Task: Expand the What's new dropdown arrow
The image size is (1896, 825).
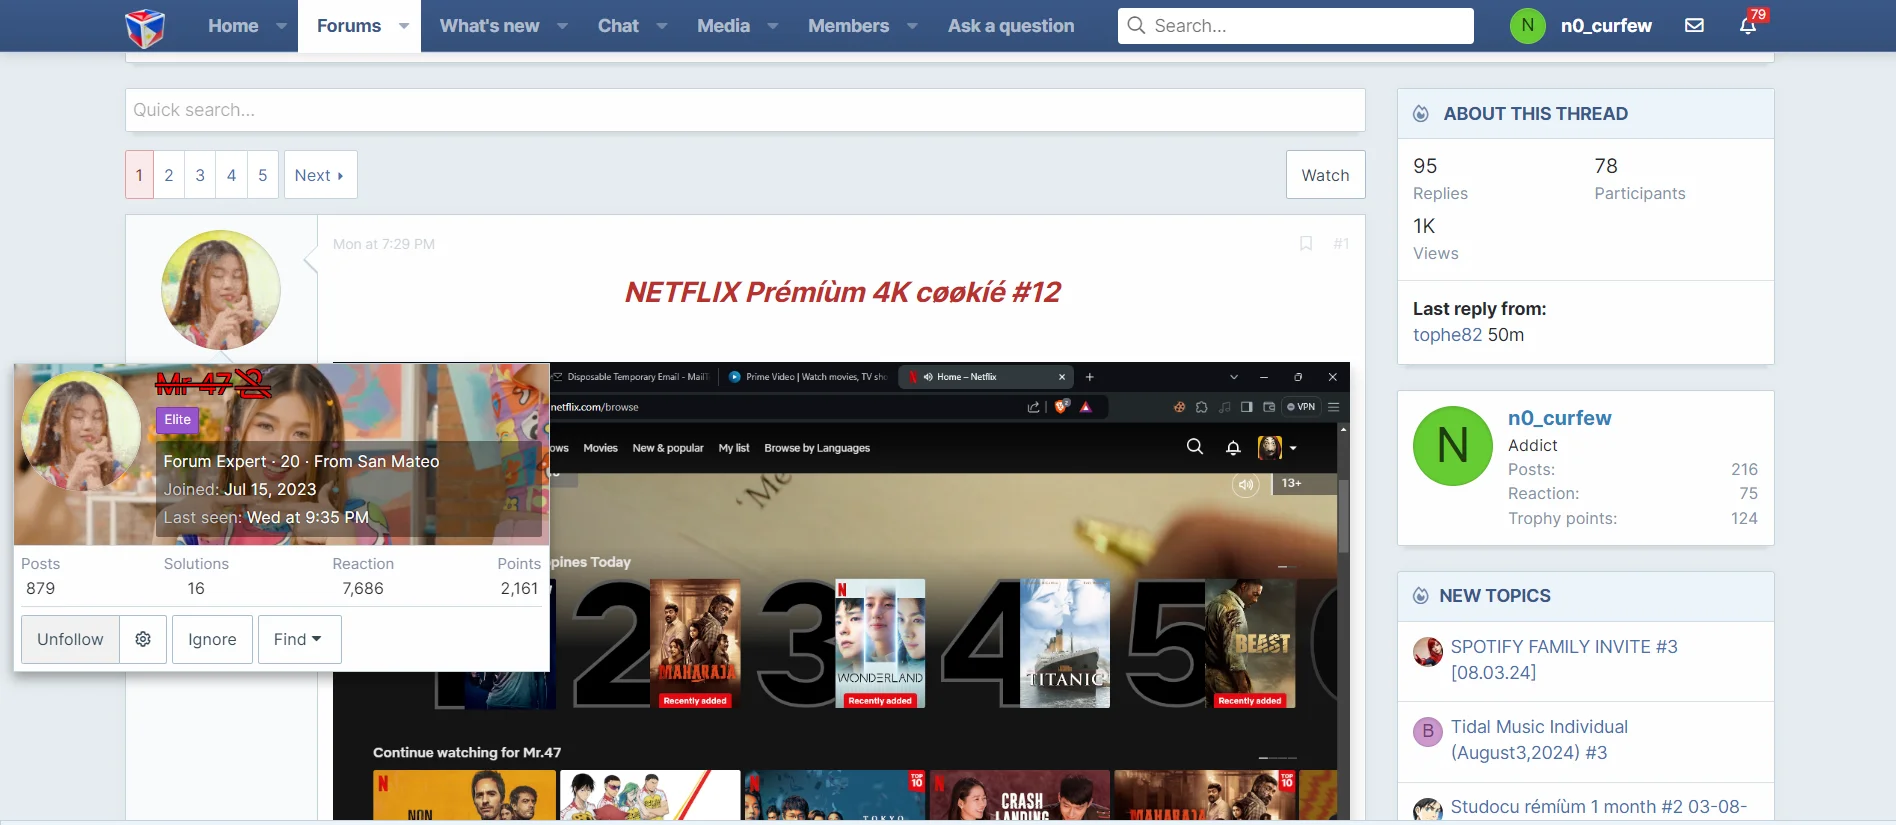Action: pyautogui.click(x=562, y=26)
